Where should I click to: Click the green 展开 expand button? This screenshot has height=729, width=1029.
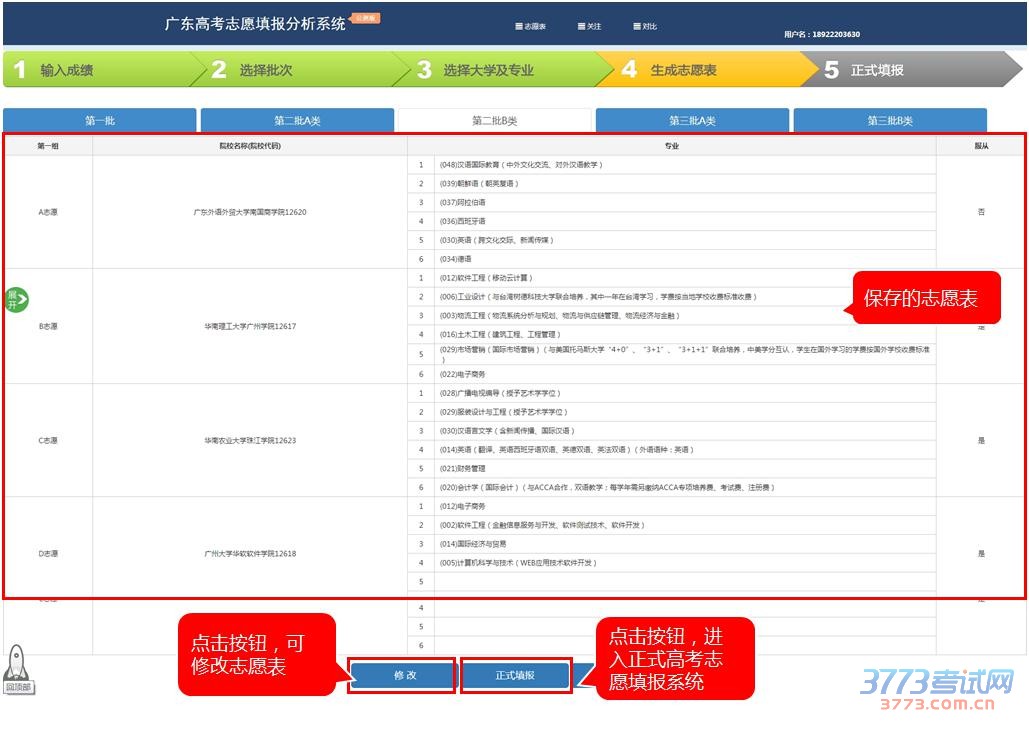point(17,298)
